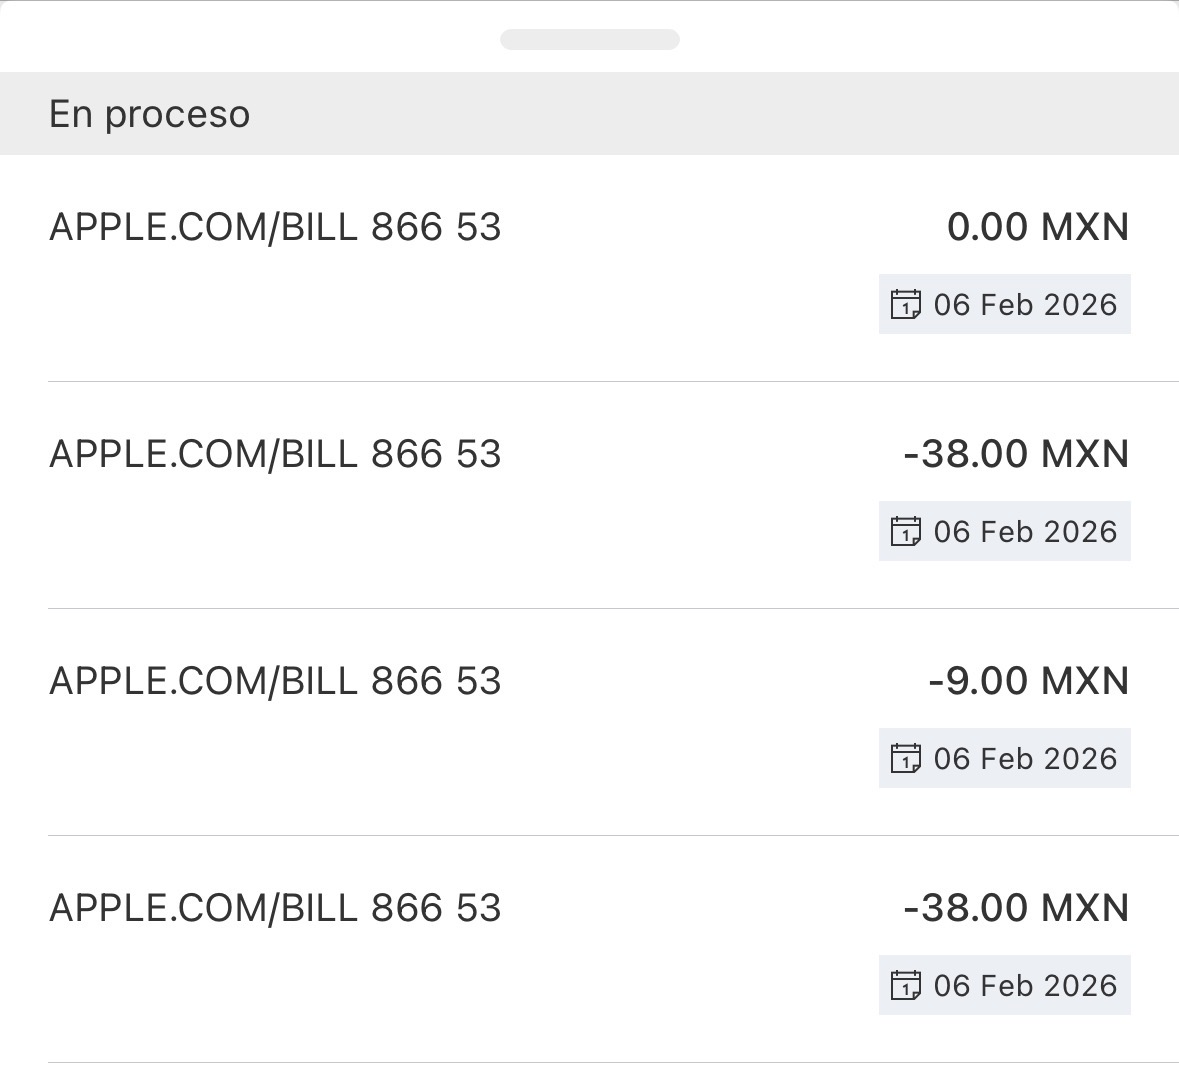Click '06 Feb 2026' date under -9.00 MXN
Viewport: 1179px width, 1081px height.
point(1025,758)
